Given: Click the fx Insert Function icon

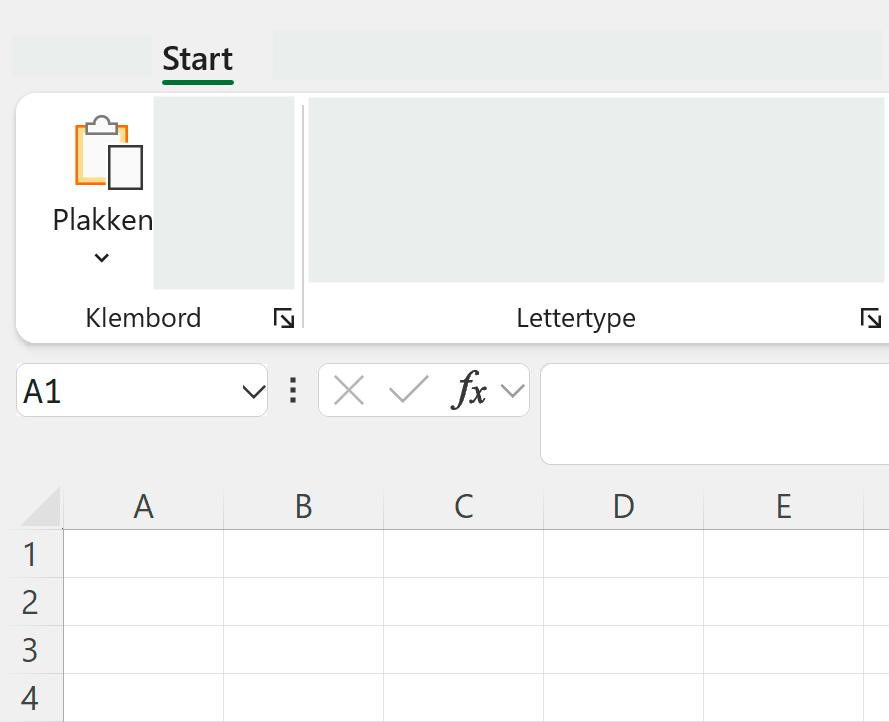Looking at the screenshot, I should point(469,390).
